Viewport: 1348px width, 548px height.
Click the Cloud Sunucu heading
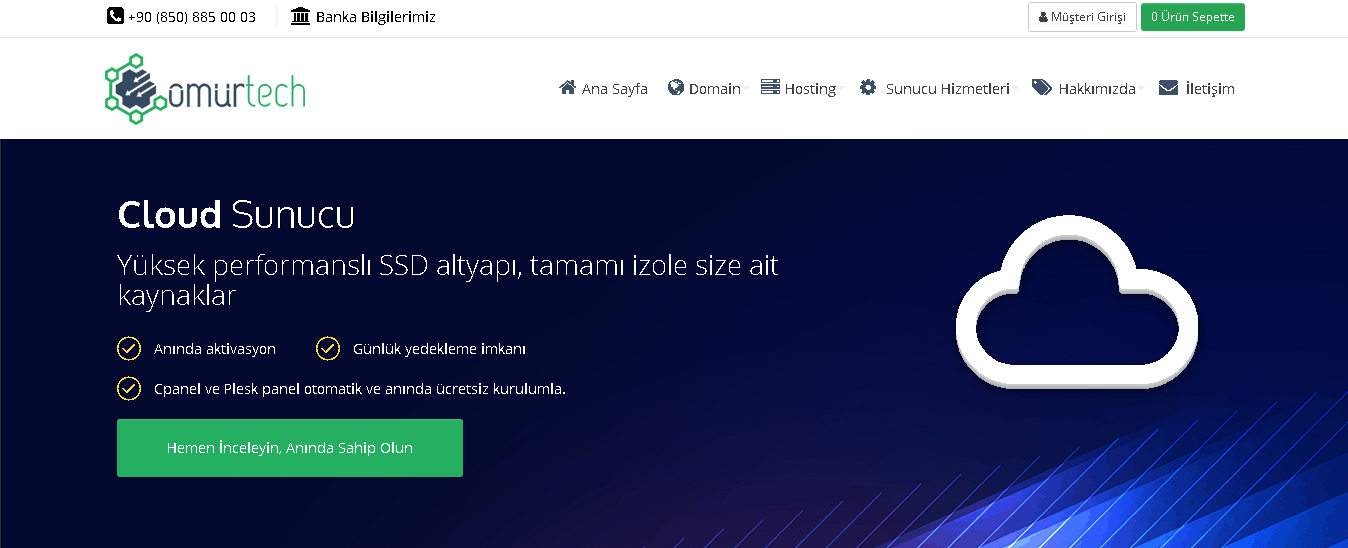[x=236, y=215]
